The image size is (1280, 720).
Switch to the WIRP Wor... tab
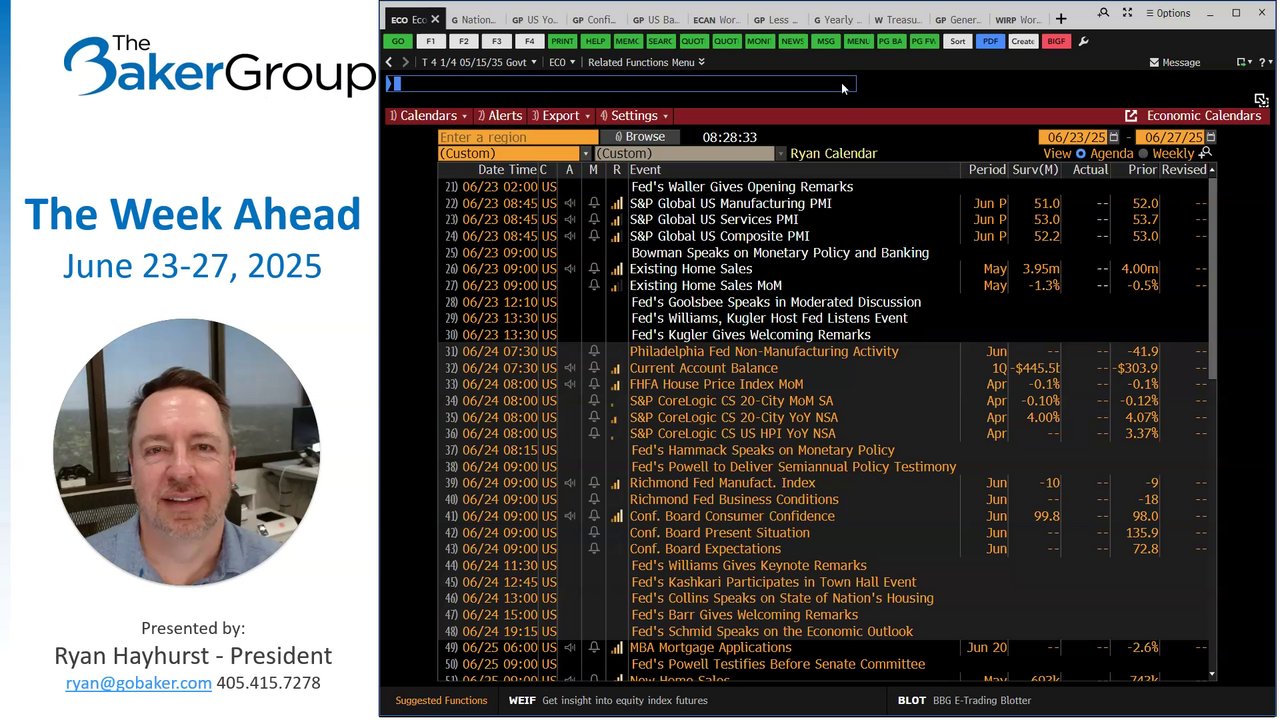[1018, 19]
